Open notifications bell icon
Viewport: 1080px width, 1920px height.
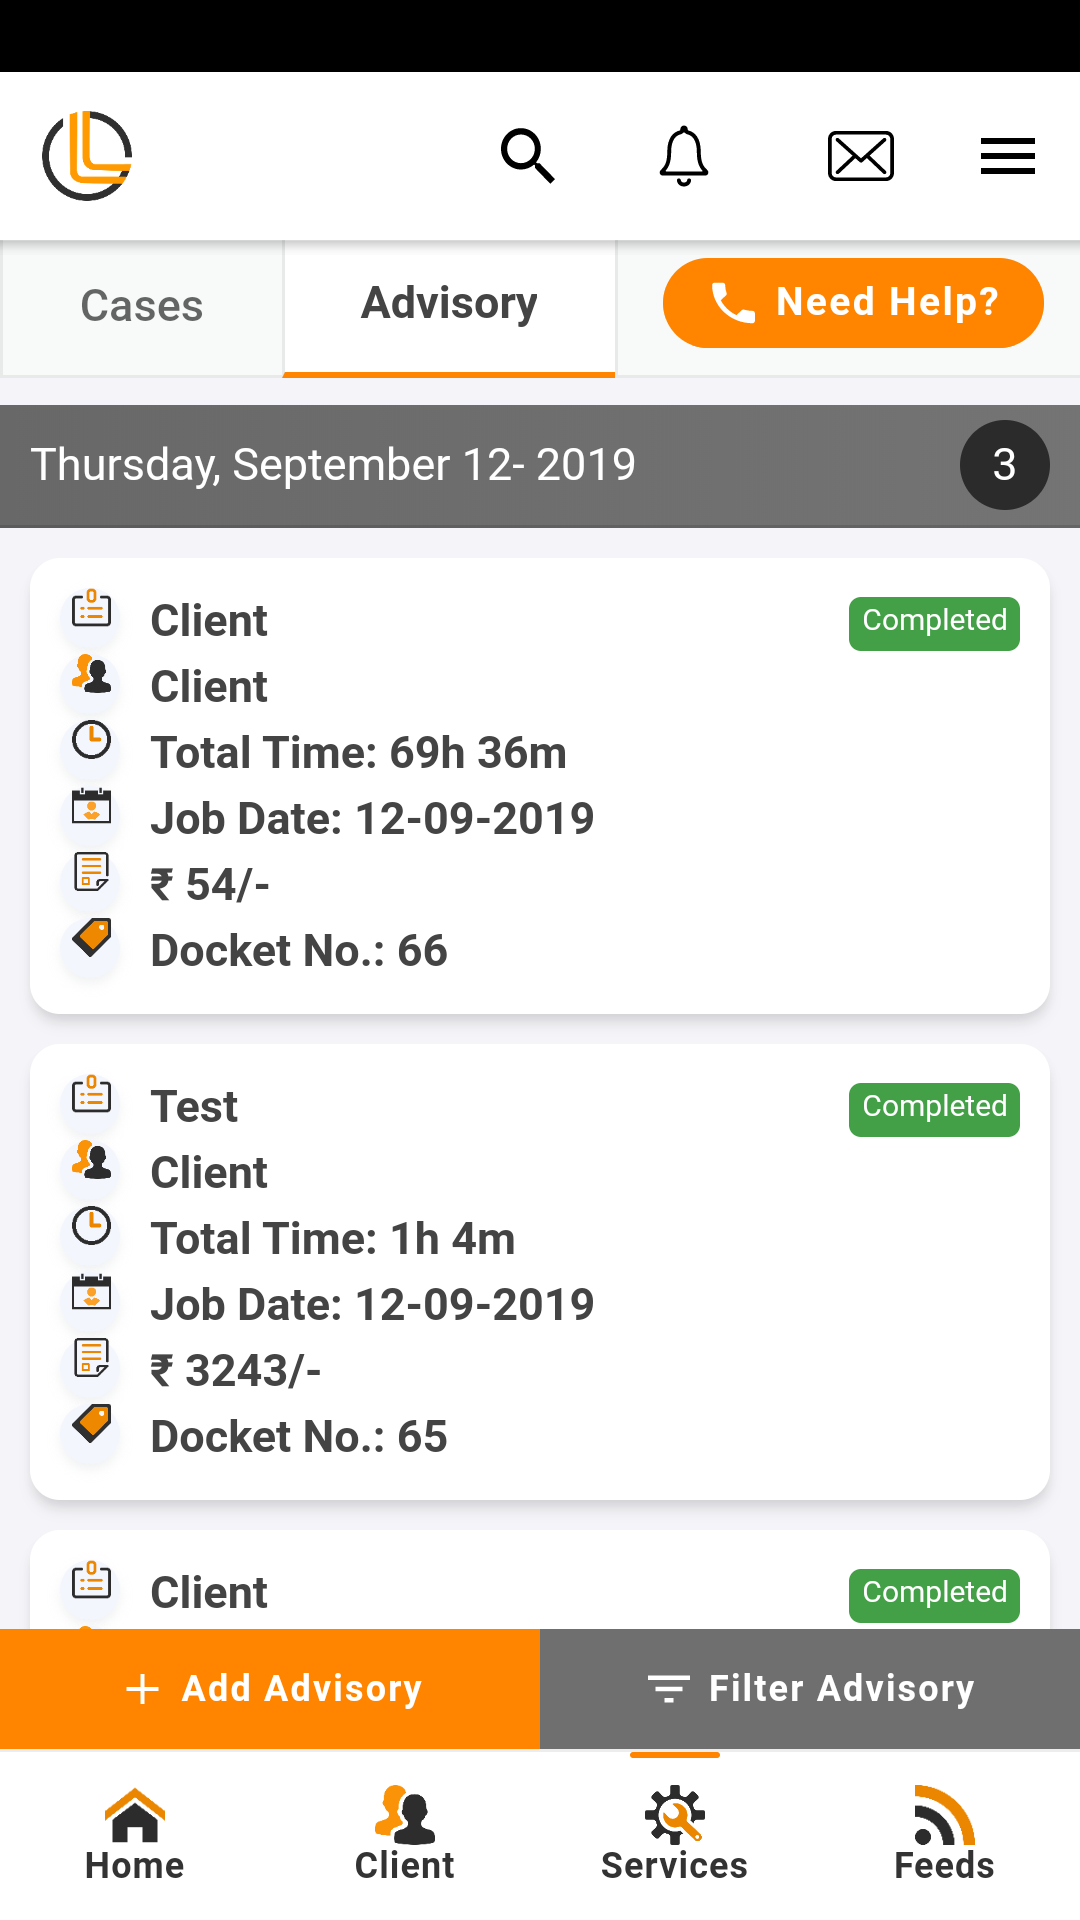684,156
